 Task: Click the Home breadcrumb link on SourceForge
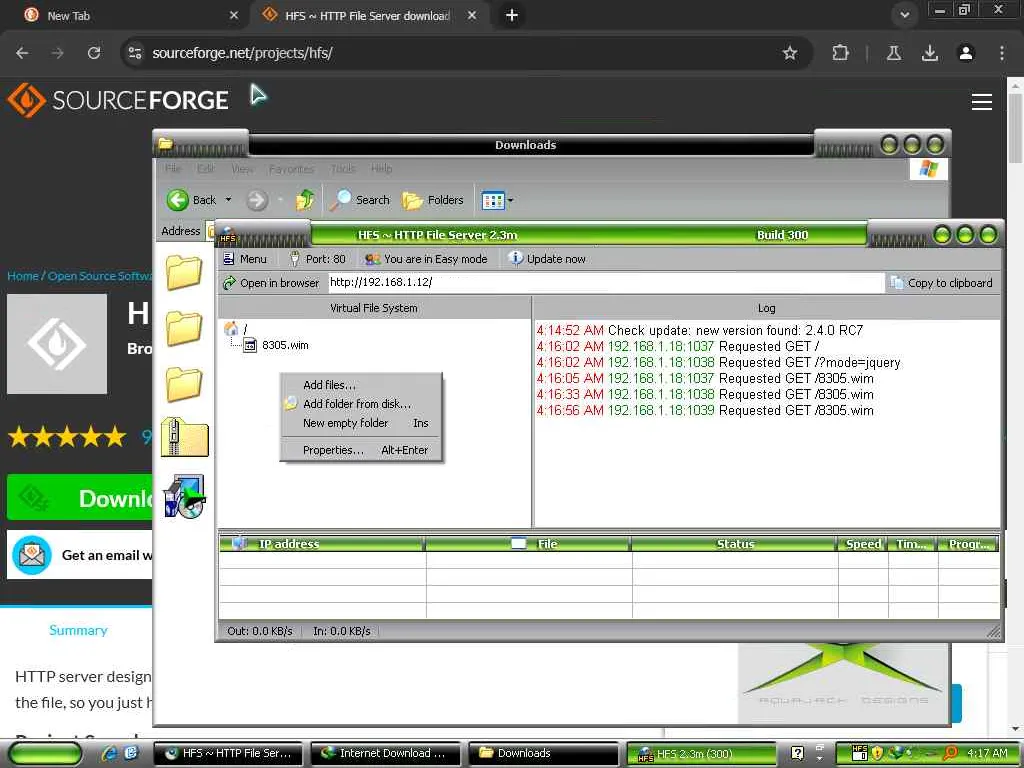click(23, 276)
